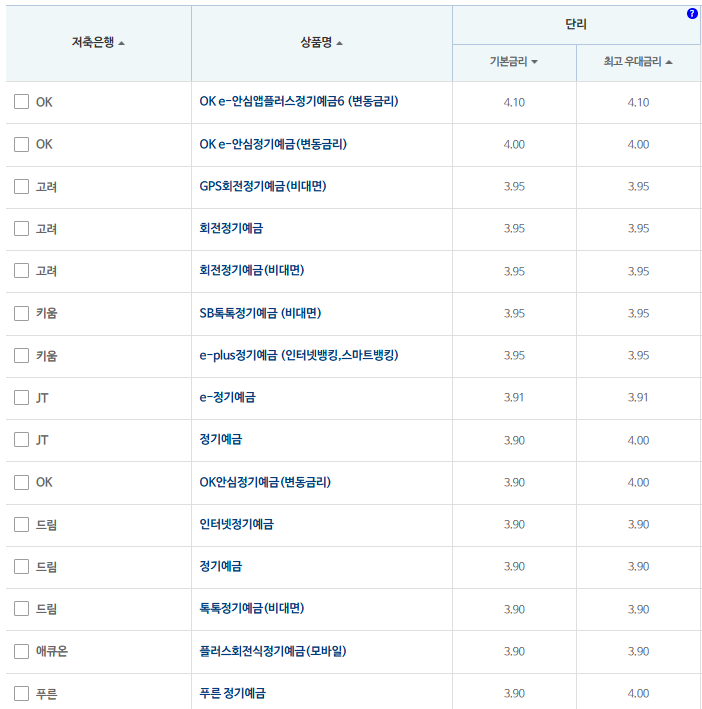Check the box for OK e-안심정기예금 row
This screenshot has height=709, width=702.
21,144
